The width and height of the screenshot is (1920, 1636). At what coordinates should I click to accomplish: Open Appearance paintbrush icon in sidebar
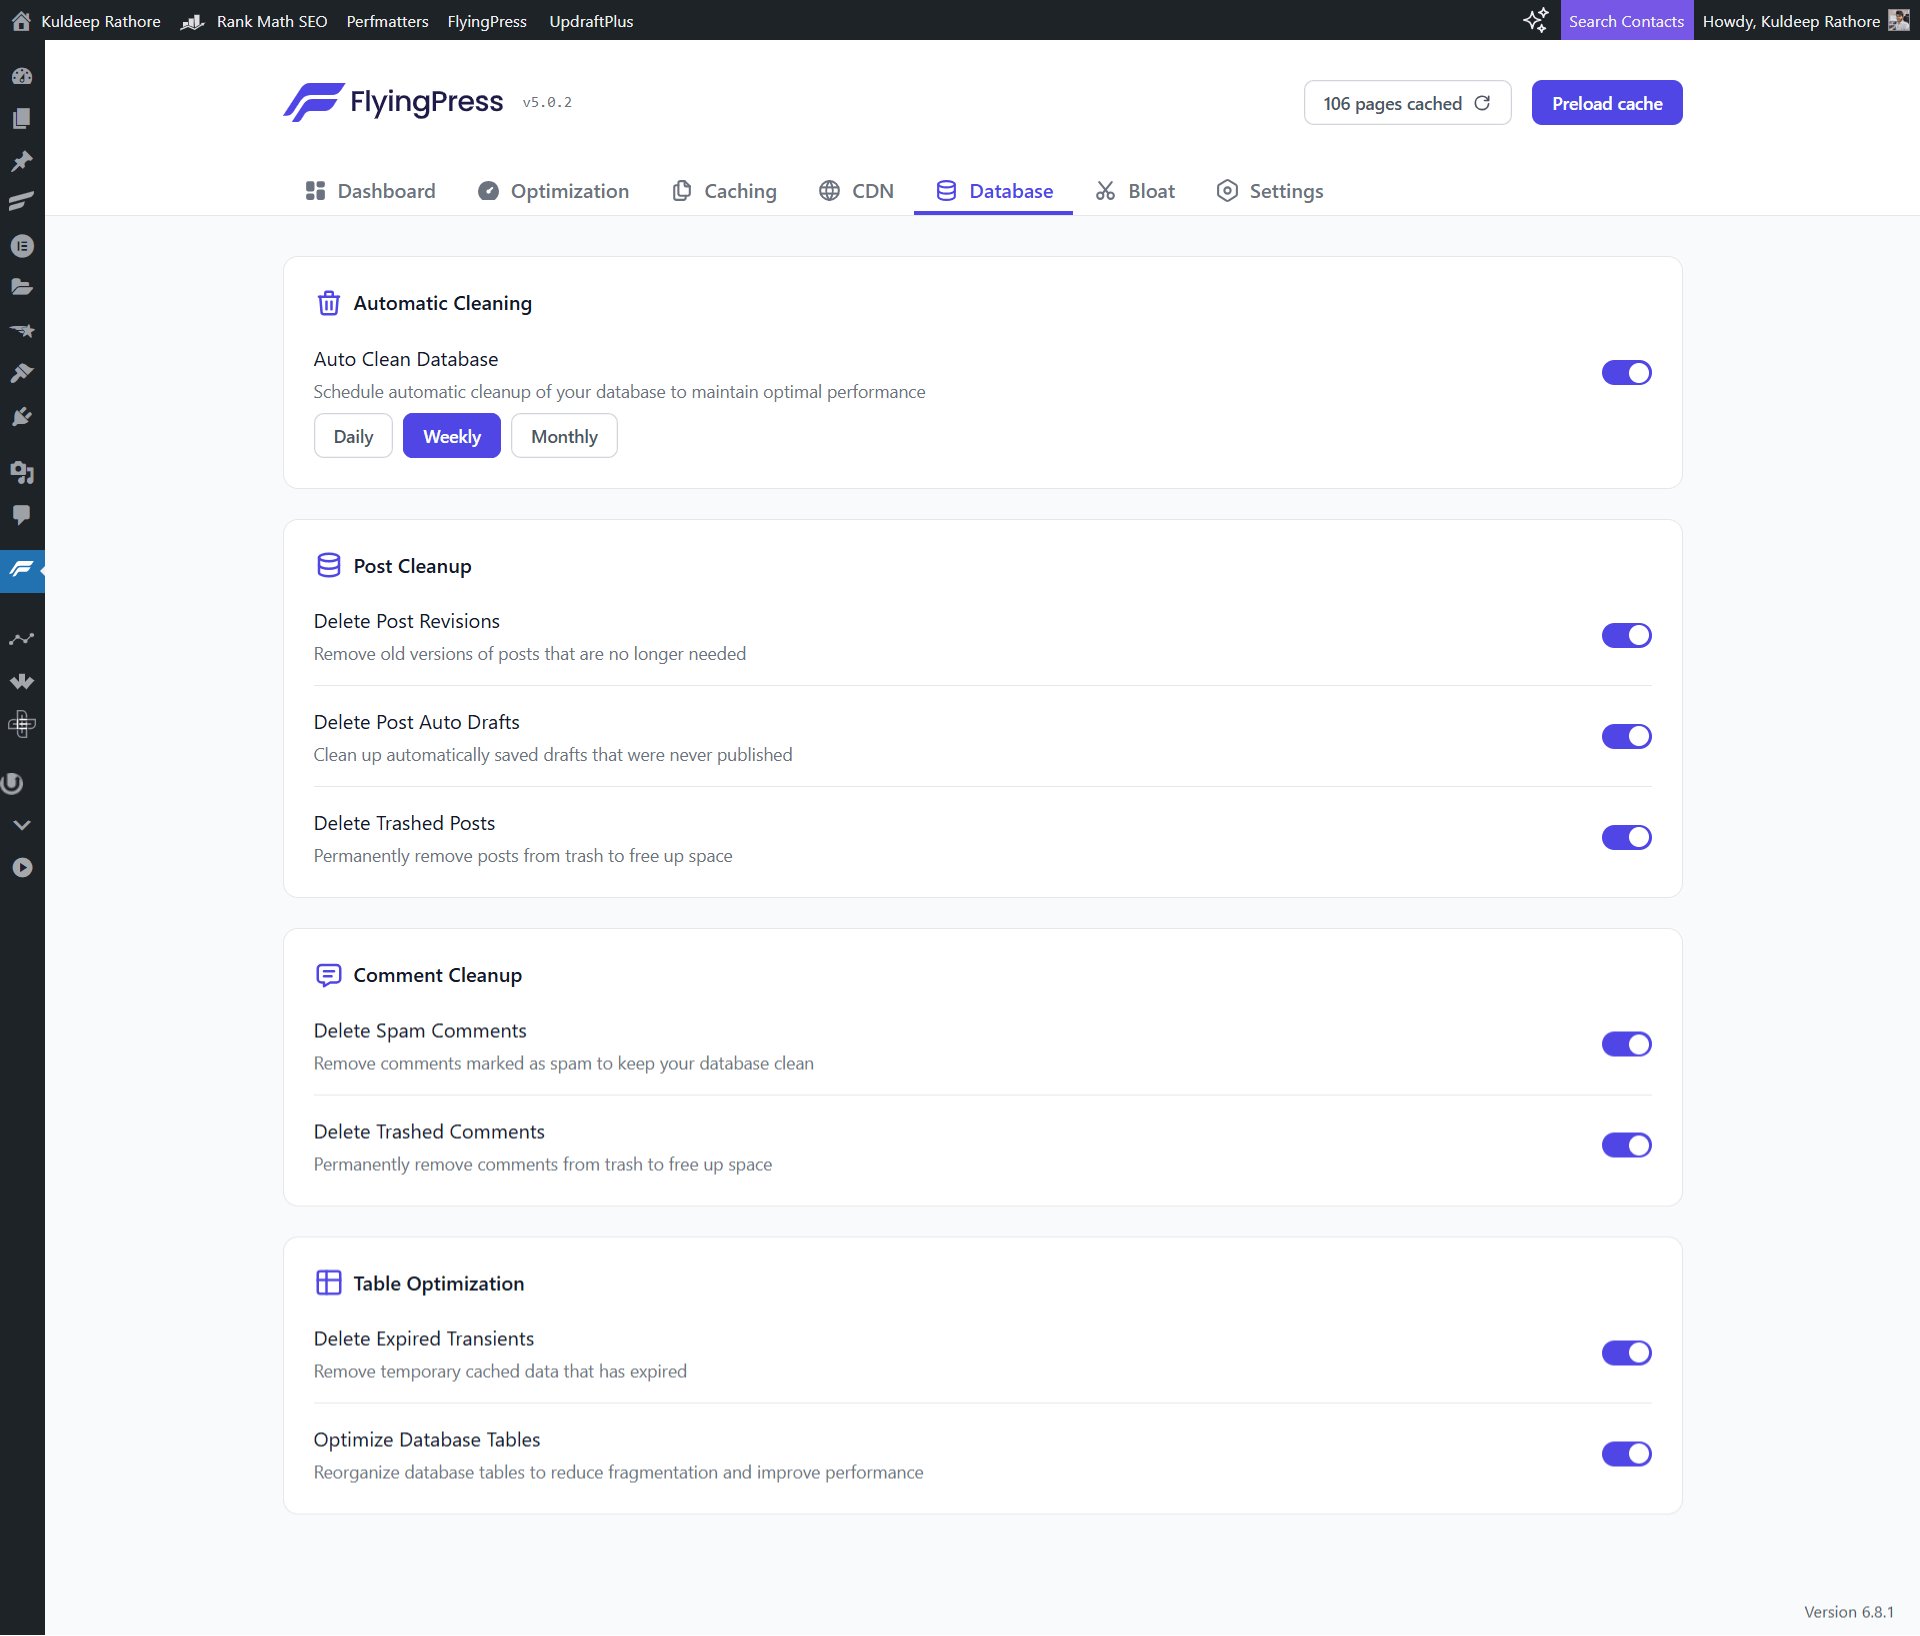click(22, 373)
